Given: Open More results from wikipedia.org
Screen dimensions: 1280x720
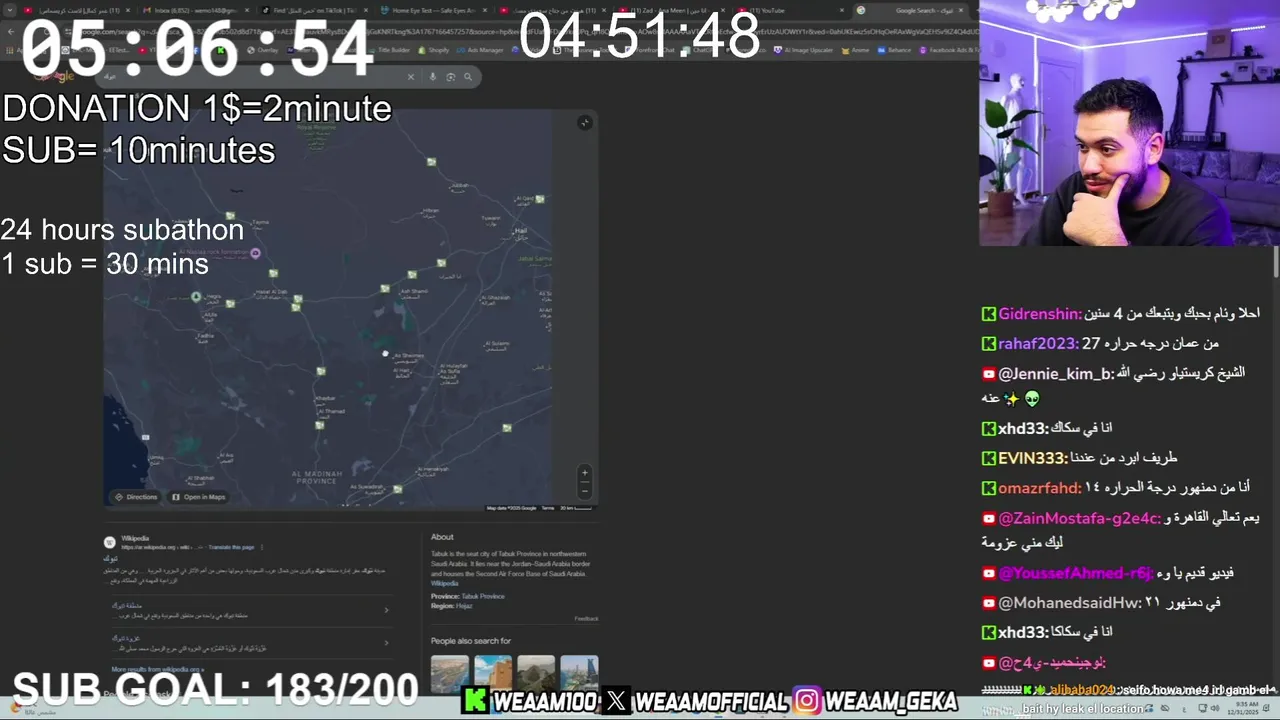Looking at the screenshot, I should 157,669.
